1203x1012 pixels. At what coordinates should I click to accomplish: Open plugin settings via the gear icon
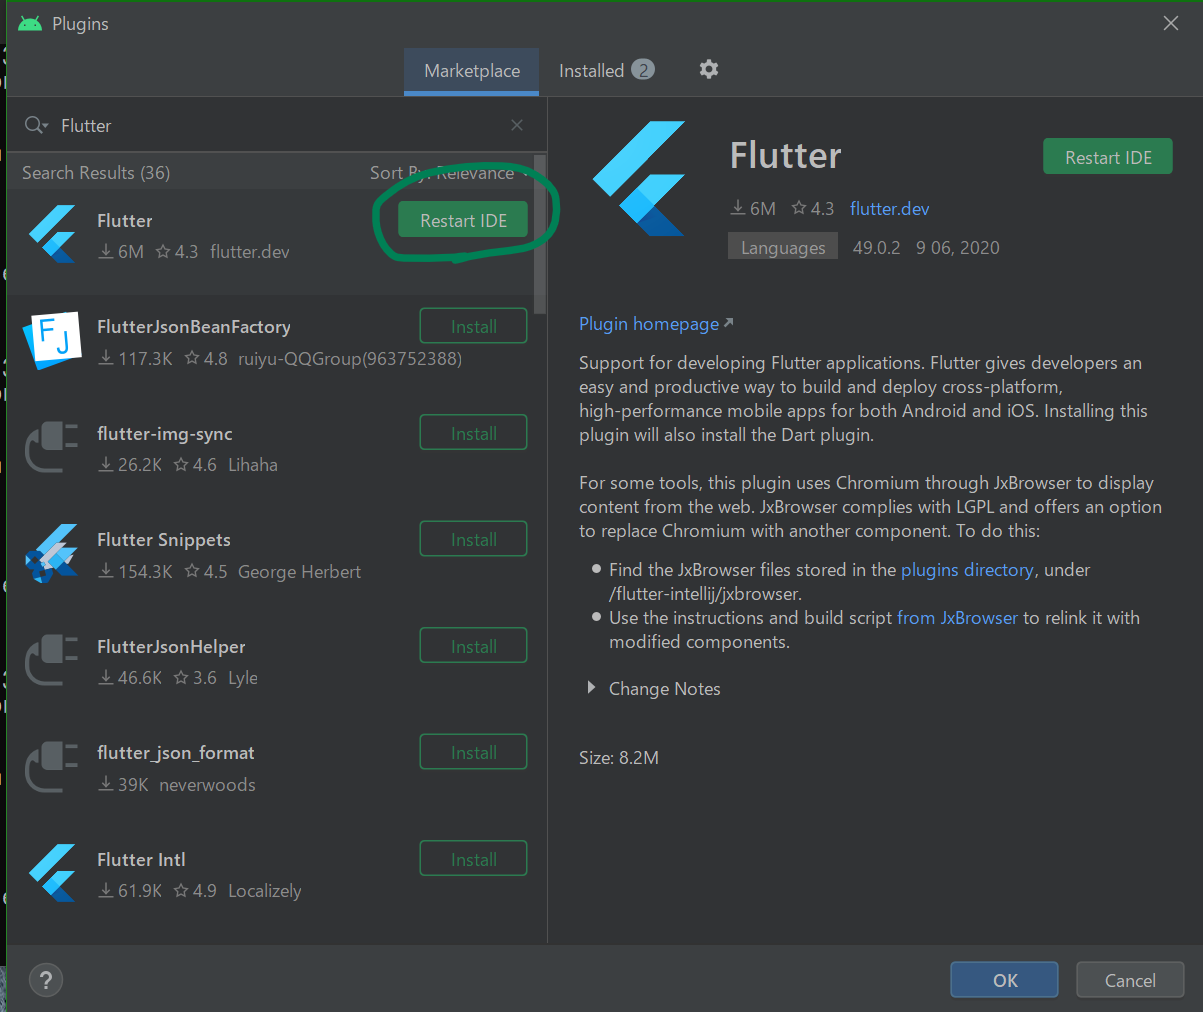pyautogui.click(x=708, y=70)
